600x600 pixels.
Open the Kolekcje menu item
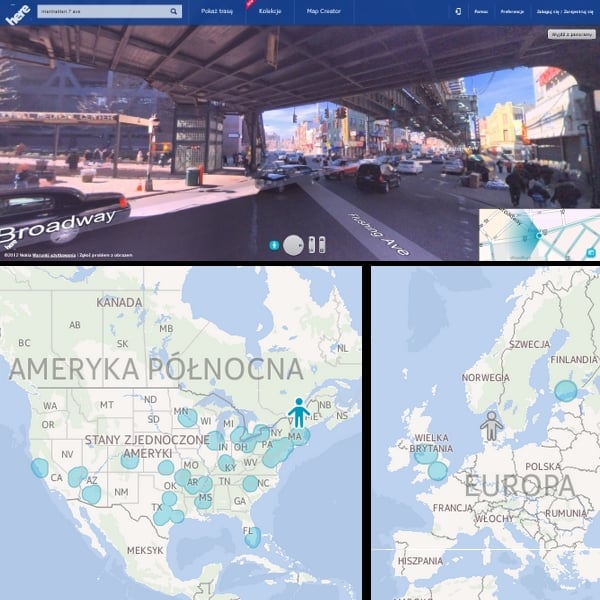270,11
